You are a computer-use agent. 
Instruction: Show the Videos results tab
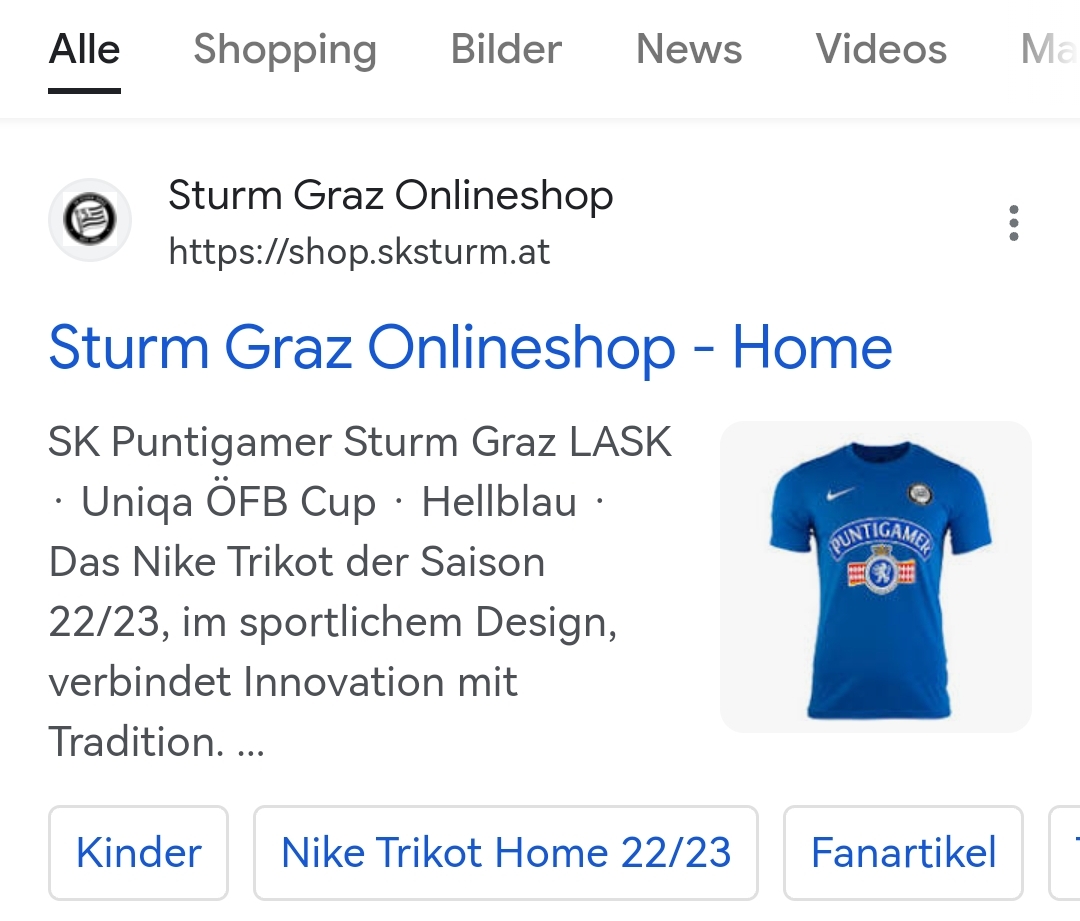pyautogui.click(x=881, y=50)
